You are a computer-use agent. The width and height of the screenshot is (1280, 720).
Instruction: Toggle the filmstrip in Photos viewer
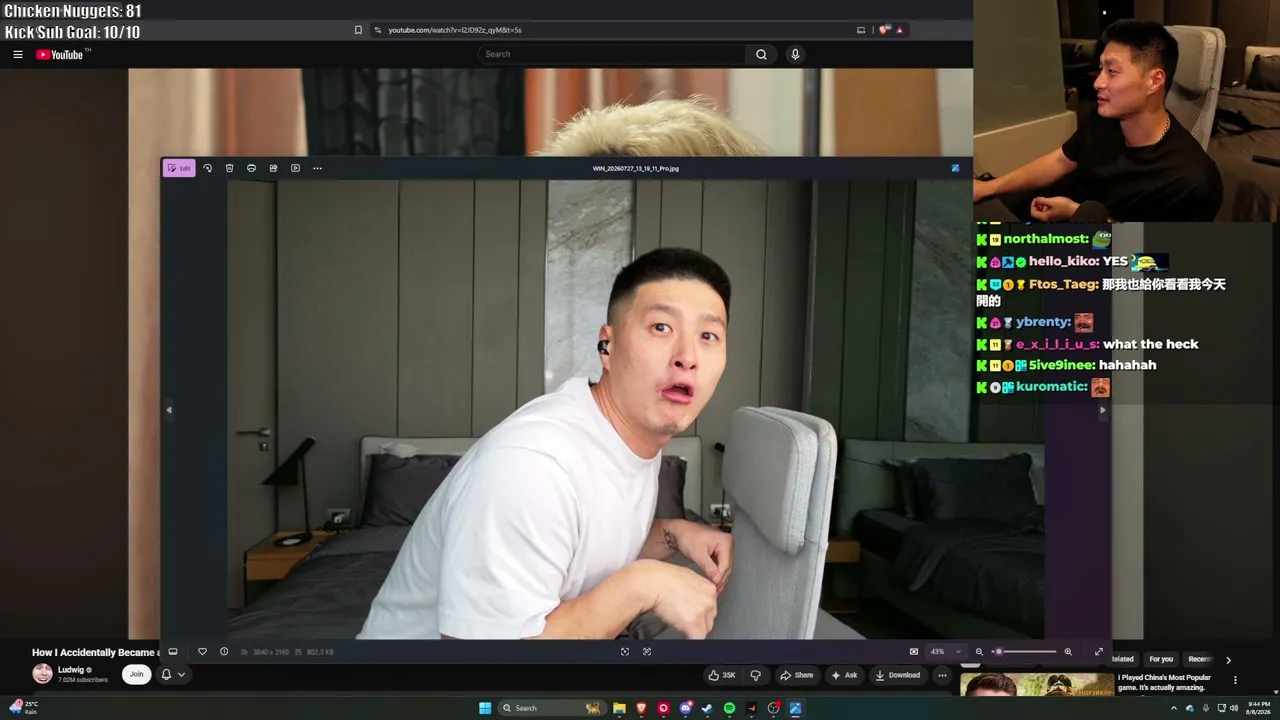tap(173, 652)
